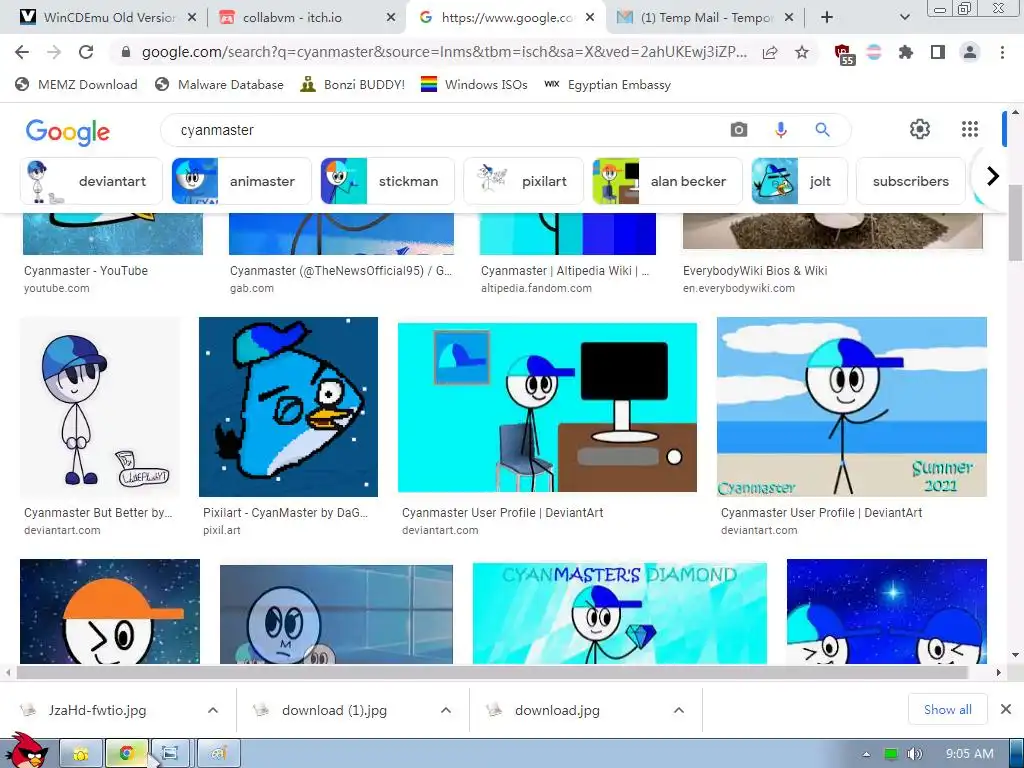
Task: Open Cyanmaster's Diamond image
Action: [620, 613]
